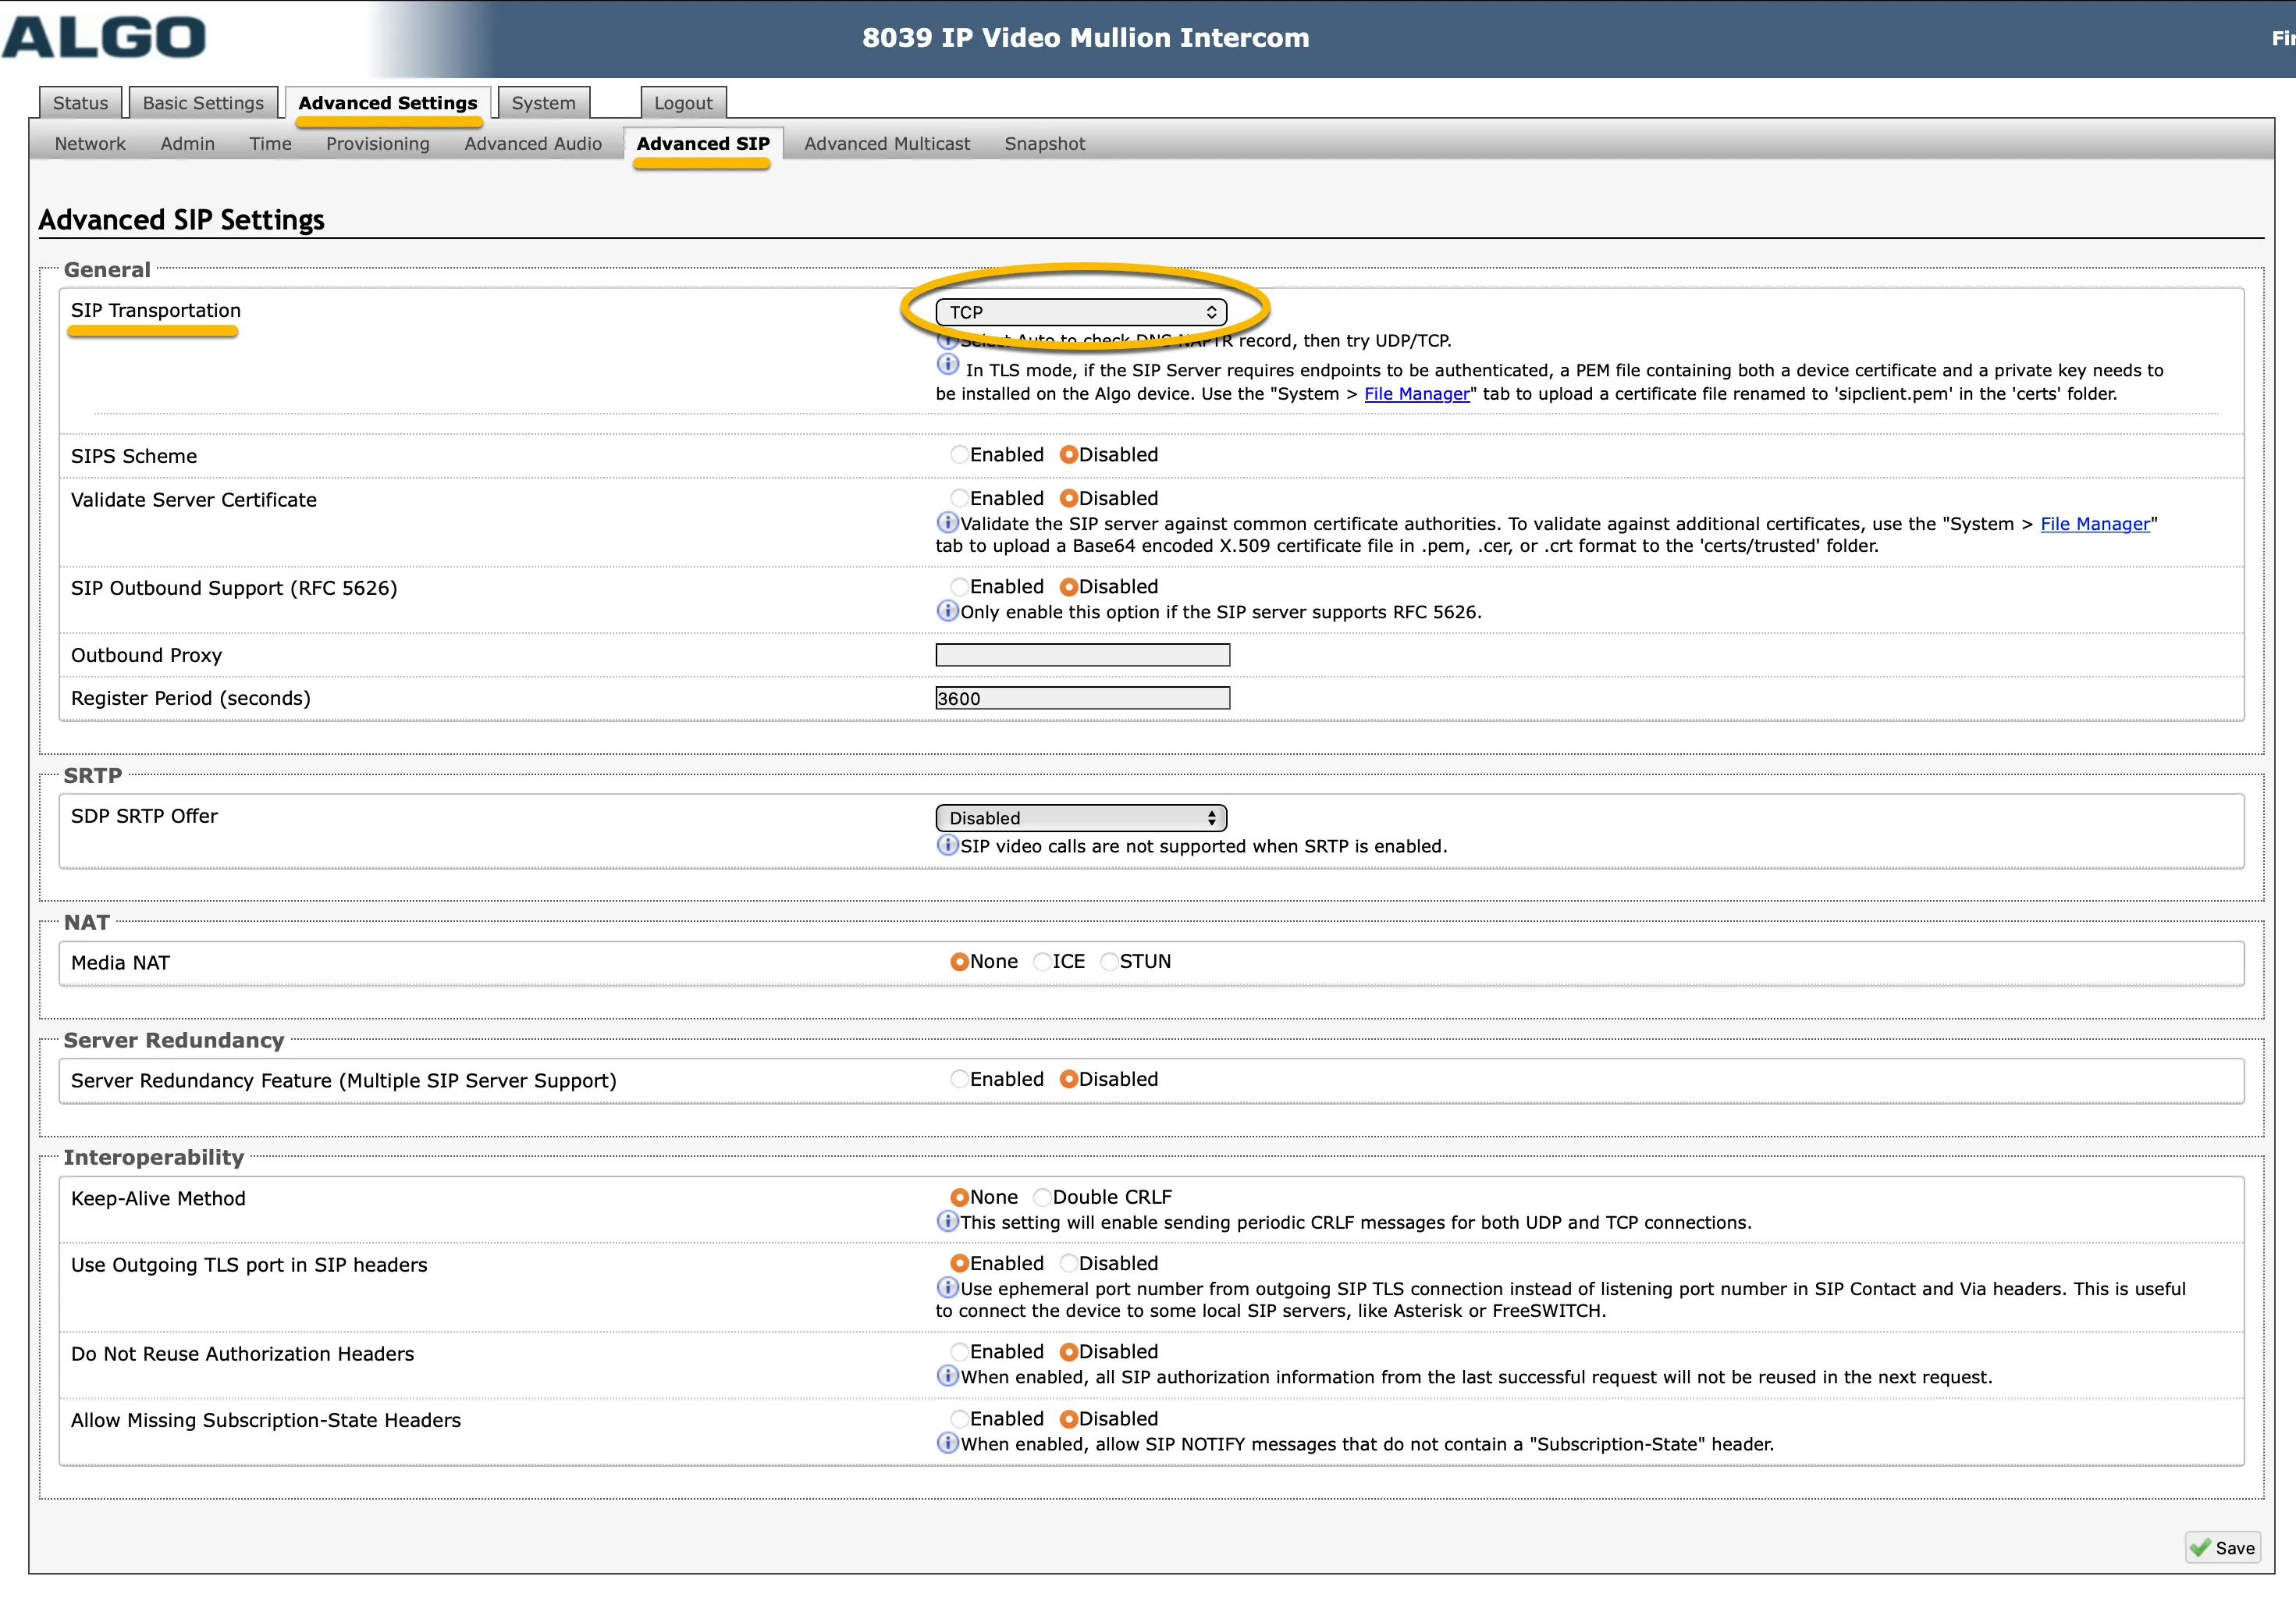Enable Allow Missing Subscription-State Headers

[x=959, y=1419]
